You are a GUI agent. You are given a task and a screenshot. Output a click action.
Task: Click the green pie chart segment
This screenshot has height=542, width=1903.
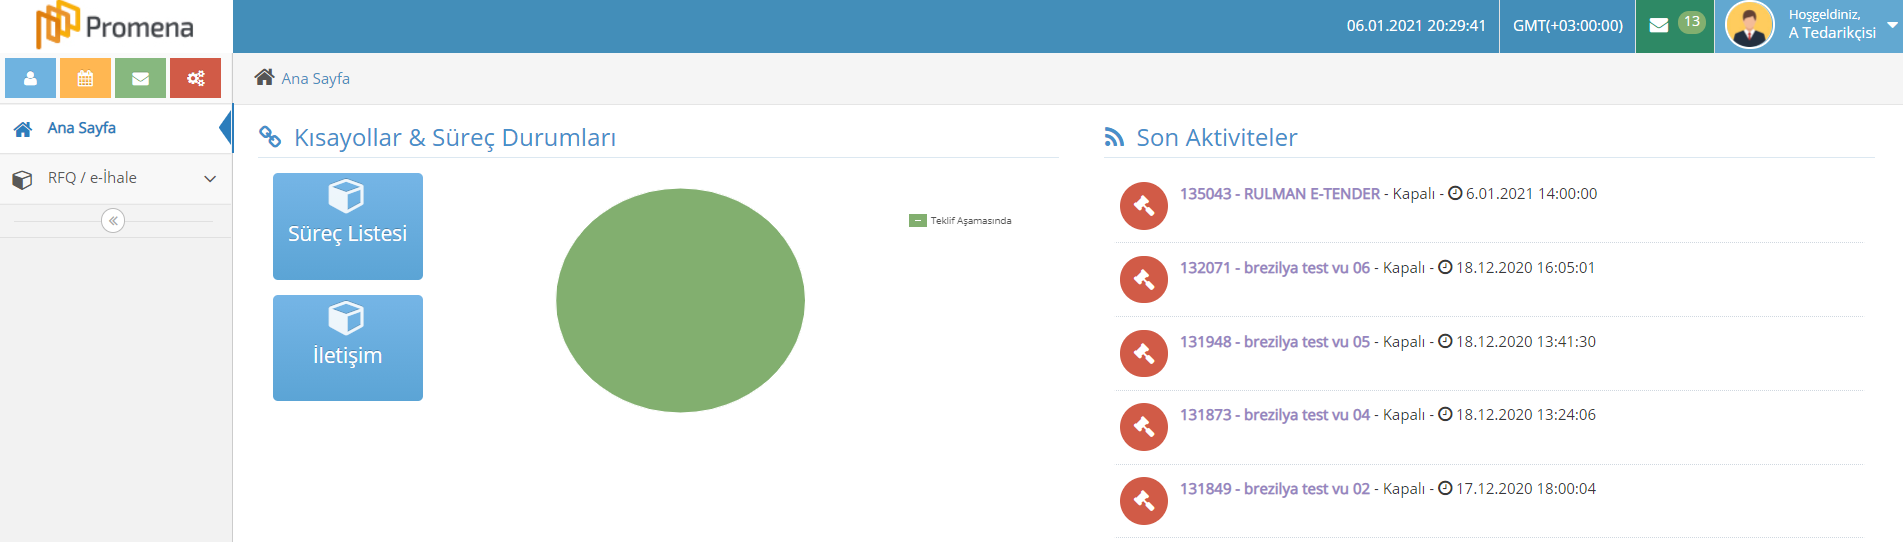click(x=680, y=300)
